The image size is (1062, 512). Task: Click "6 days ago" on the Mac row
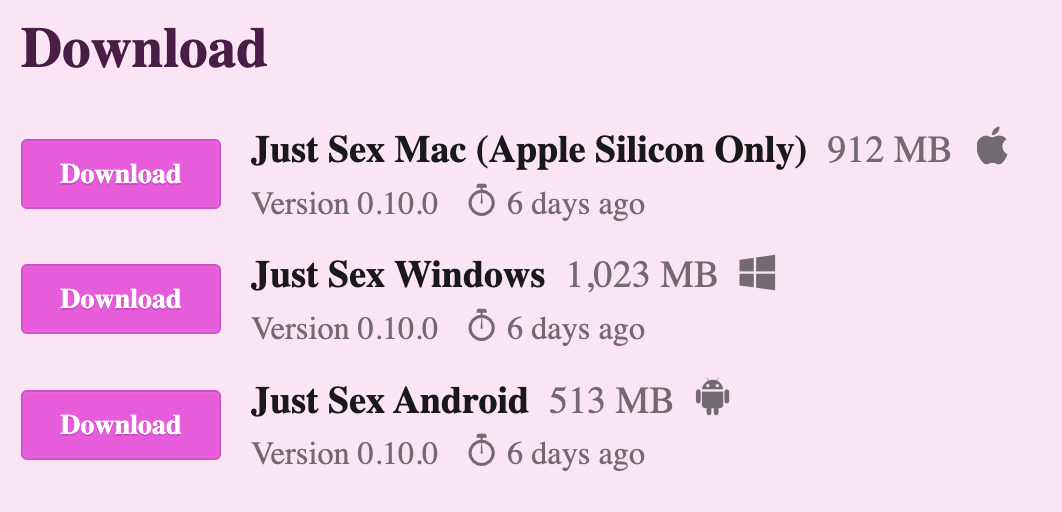point(575,204)
